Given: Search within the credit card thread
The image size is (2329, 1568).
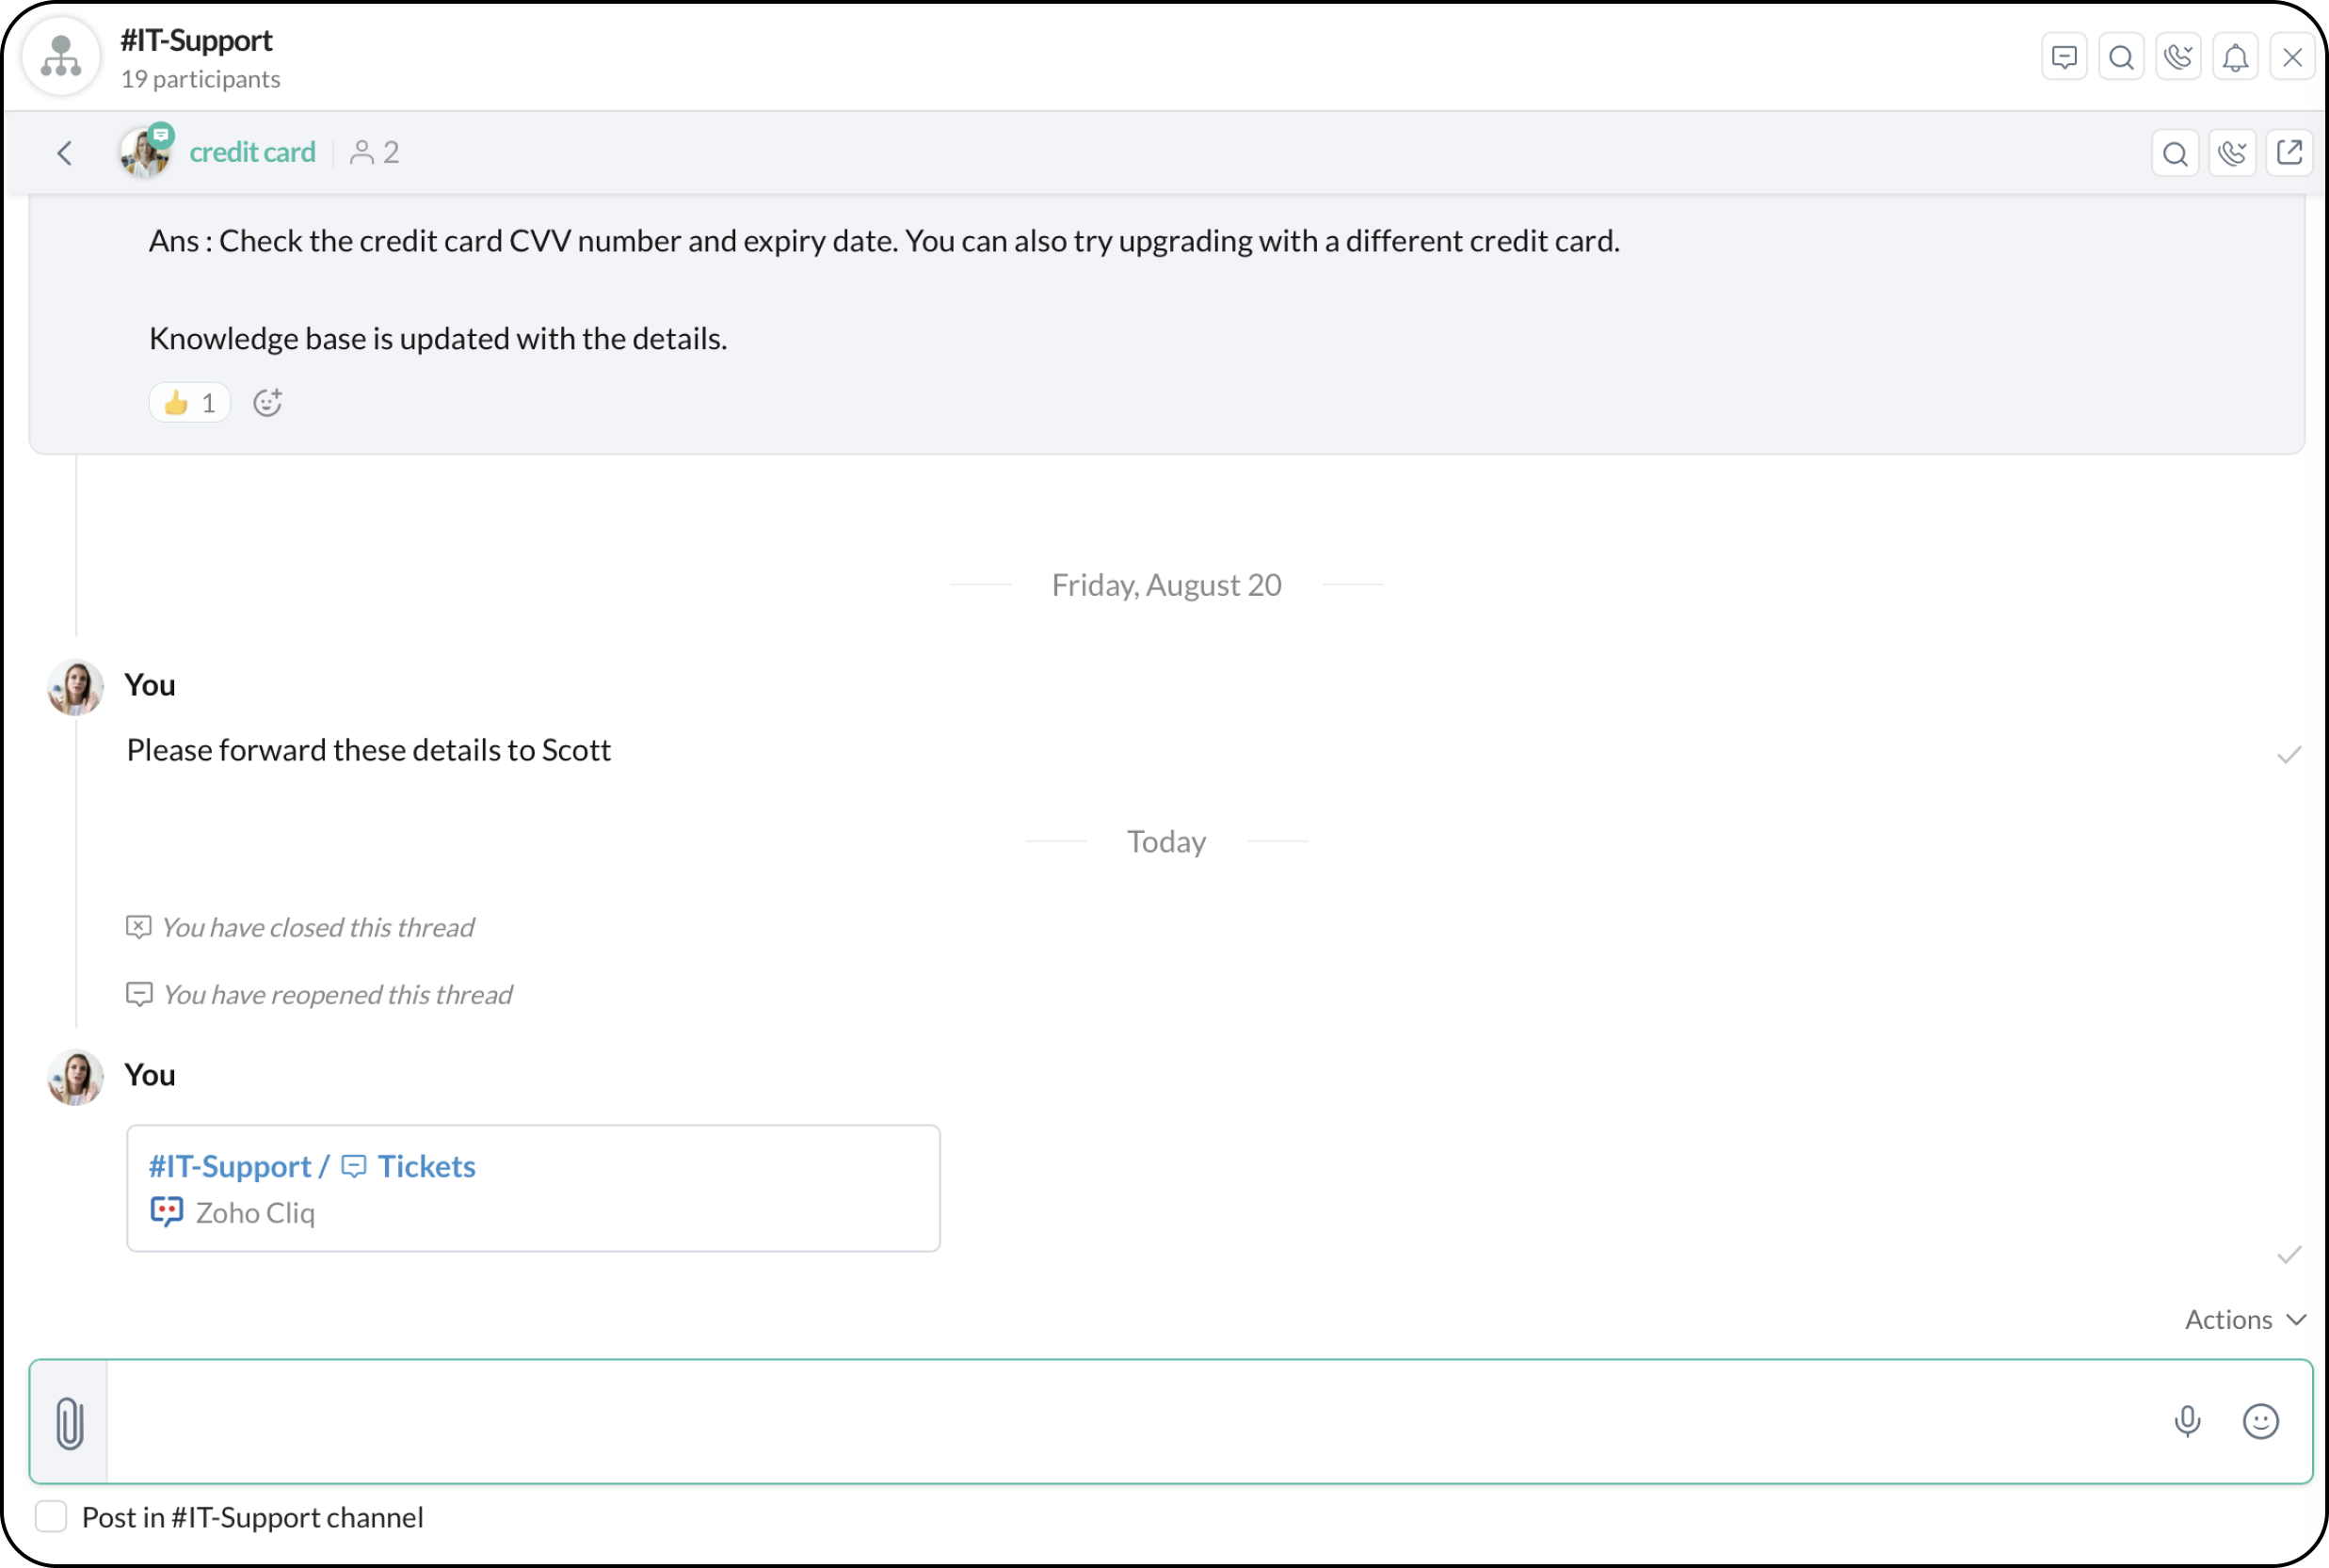Looking at the screenshot, I should coord(2175,153).
